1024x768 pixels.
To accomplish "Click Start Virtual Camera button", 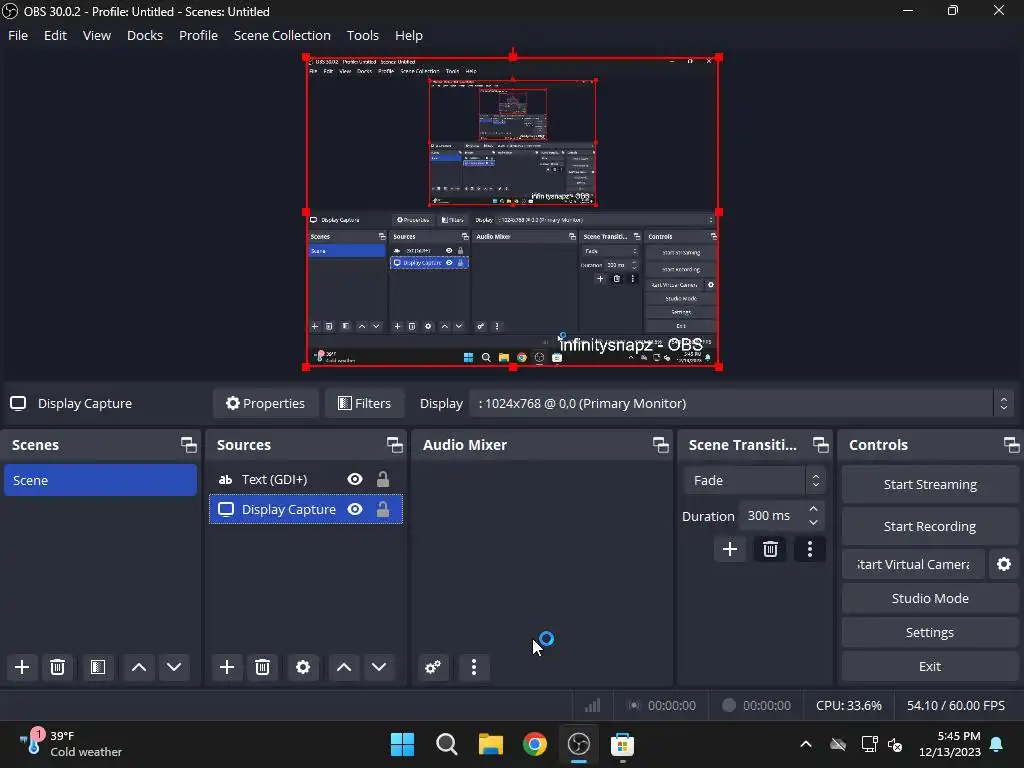I will [x=913, y=564].
